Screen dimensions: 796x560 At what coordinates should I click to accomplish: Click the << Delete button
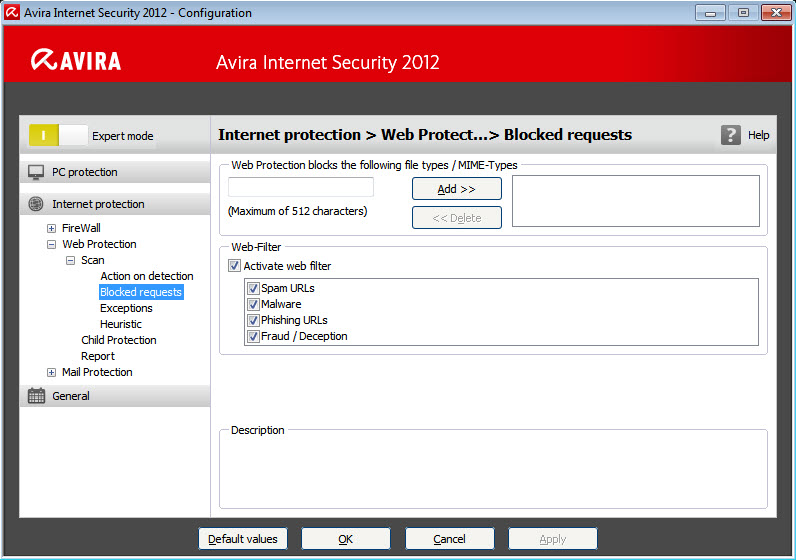(457, 218)
